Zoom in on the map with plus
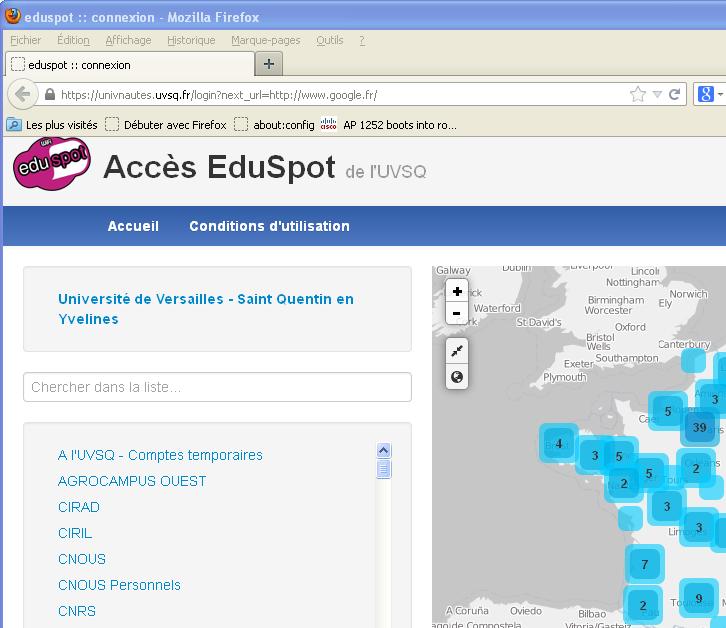The width and height of the screenshot is (726, 628). [457, 291]
